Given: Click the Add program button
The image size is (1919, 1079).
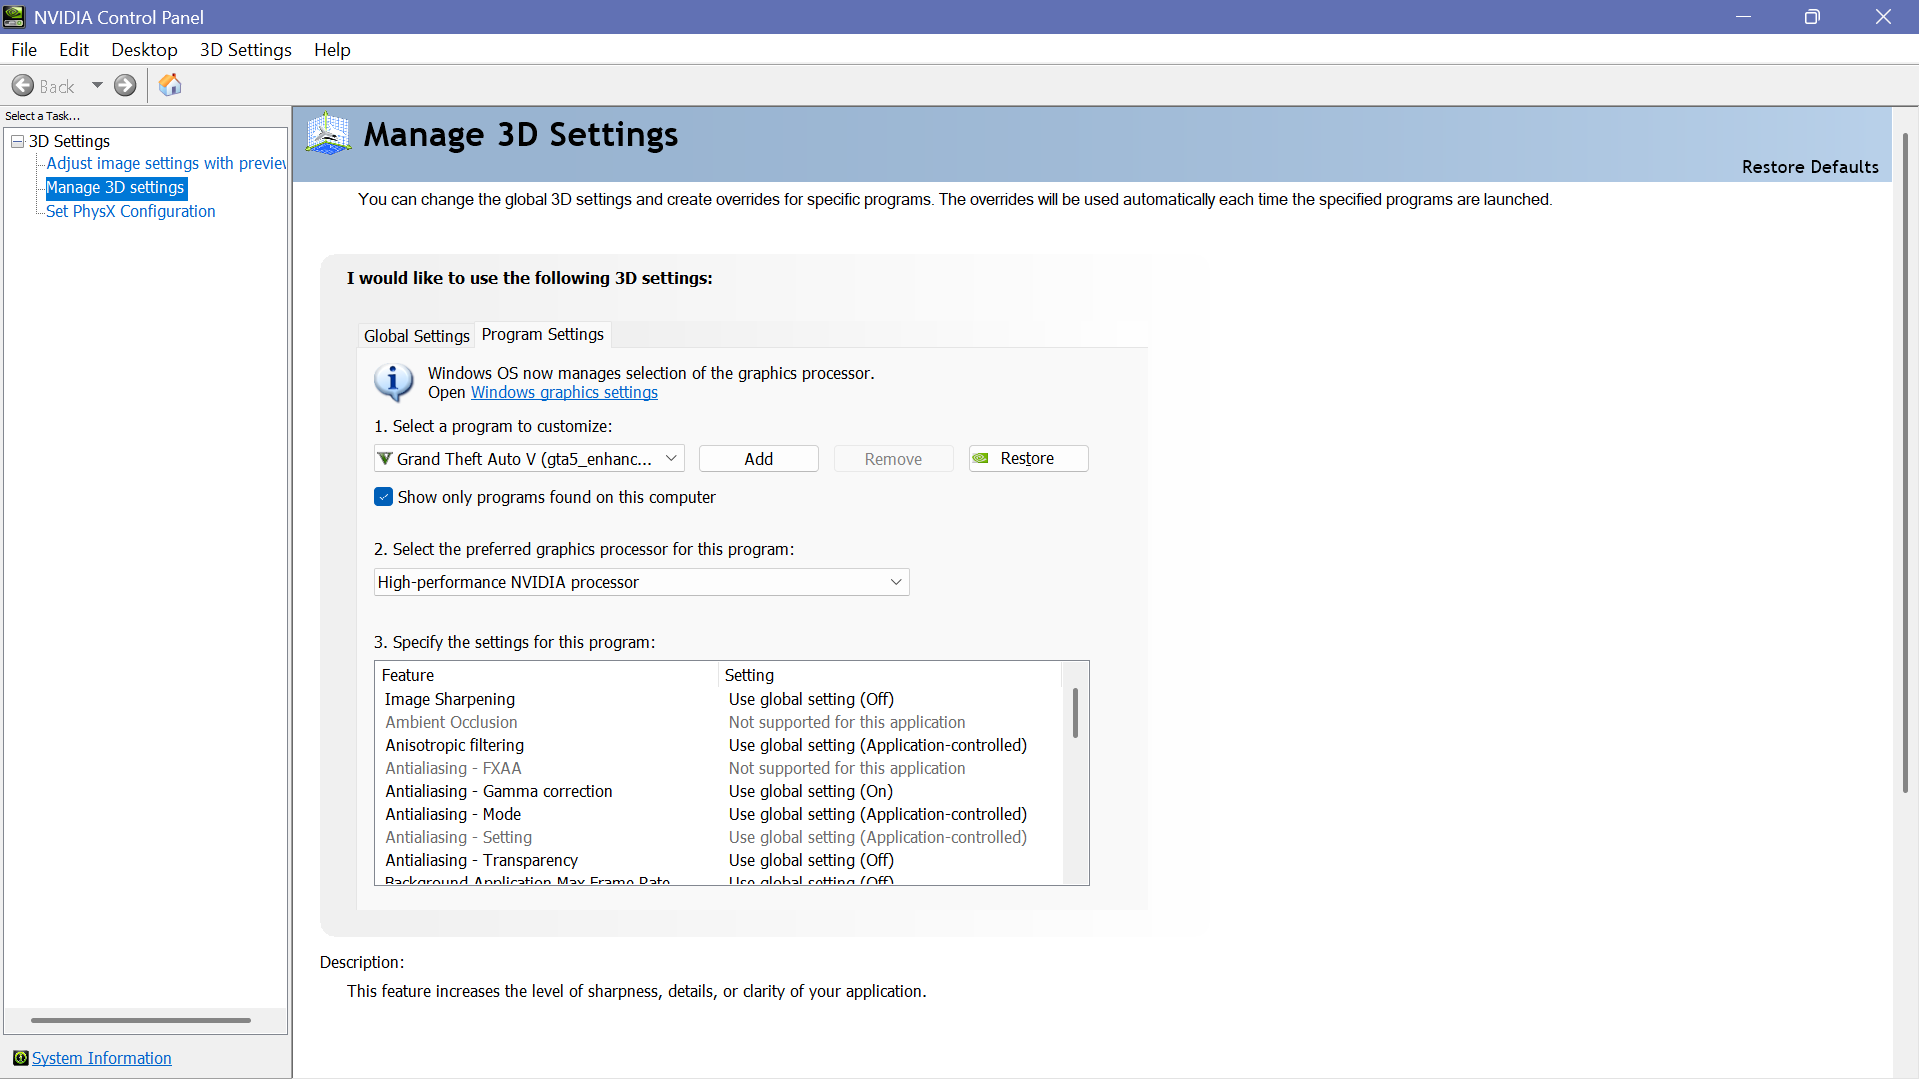Looking at the screenshot, I should (759, 458).
